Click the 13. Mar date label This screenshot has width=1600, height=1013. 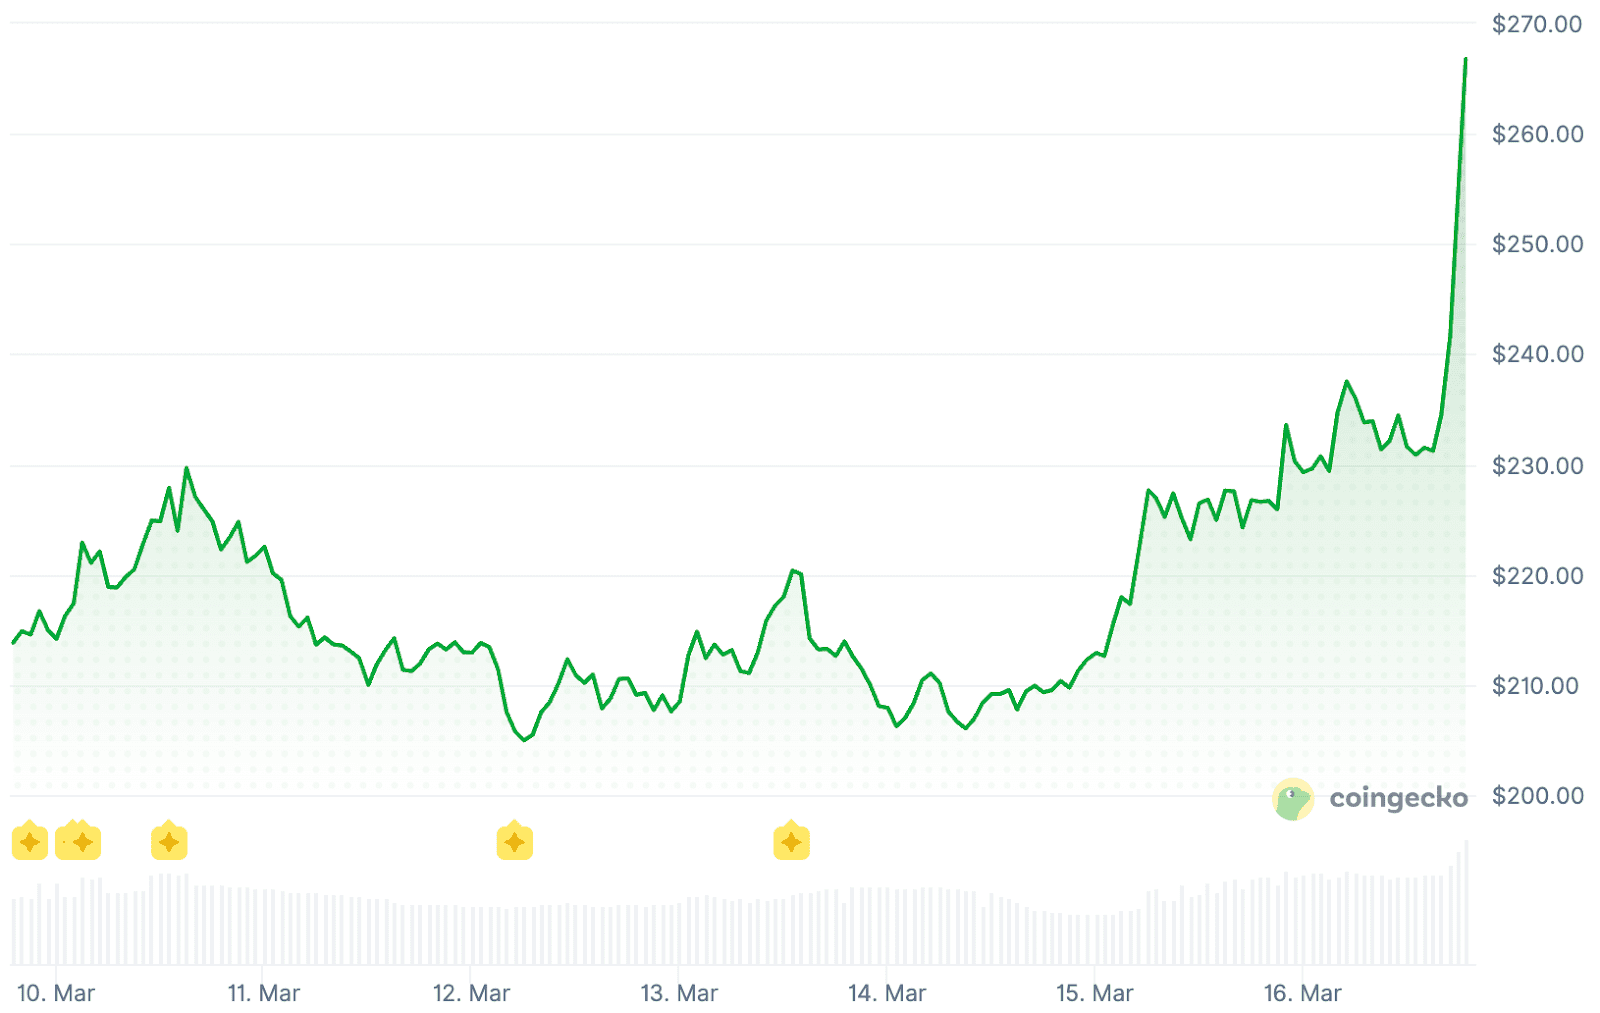(679, 993)
